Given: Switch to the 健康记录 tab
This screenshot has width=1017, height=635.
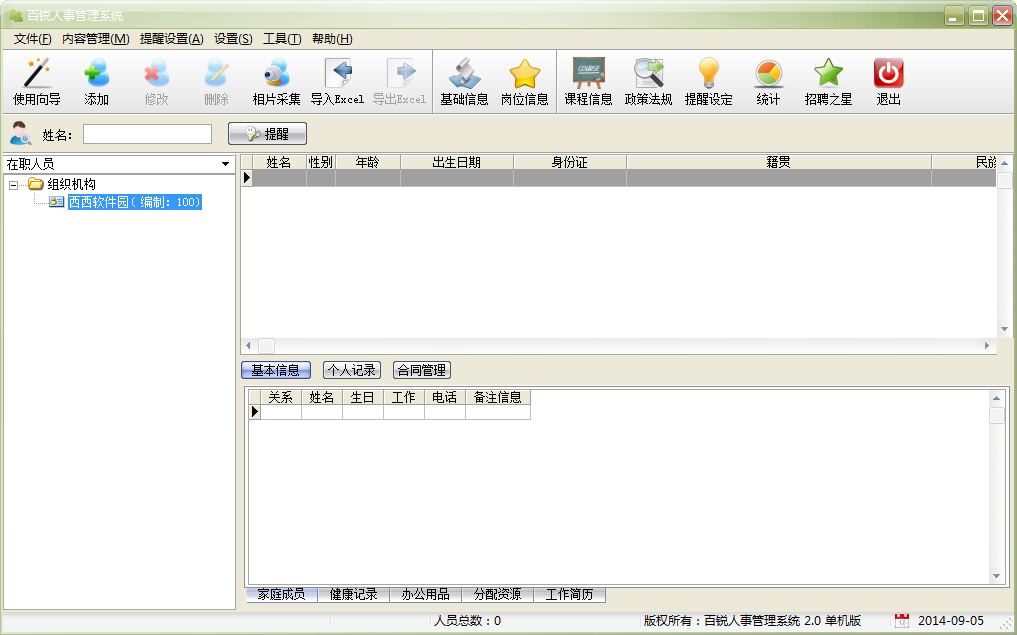Looking at the screenshot, I should pos(353,594).
